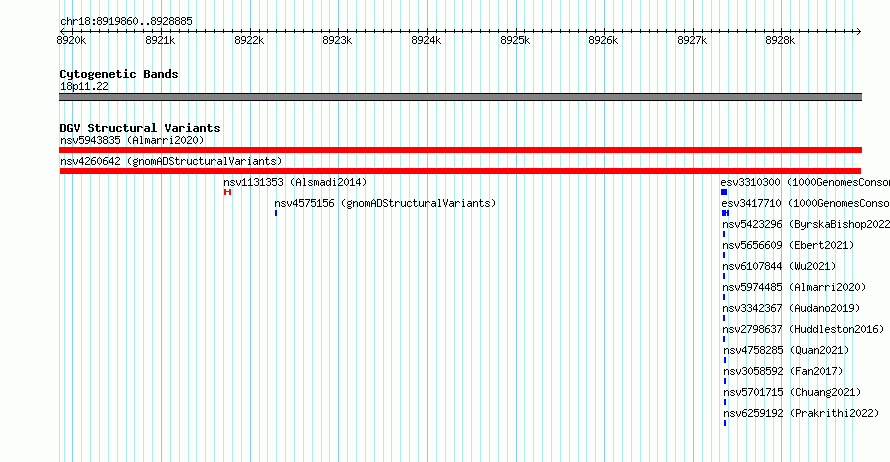The image size is (890, 462).
Task: Open nsv3342367 (Audano2019) label
Action: click(791, 308)
